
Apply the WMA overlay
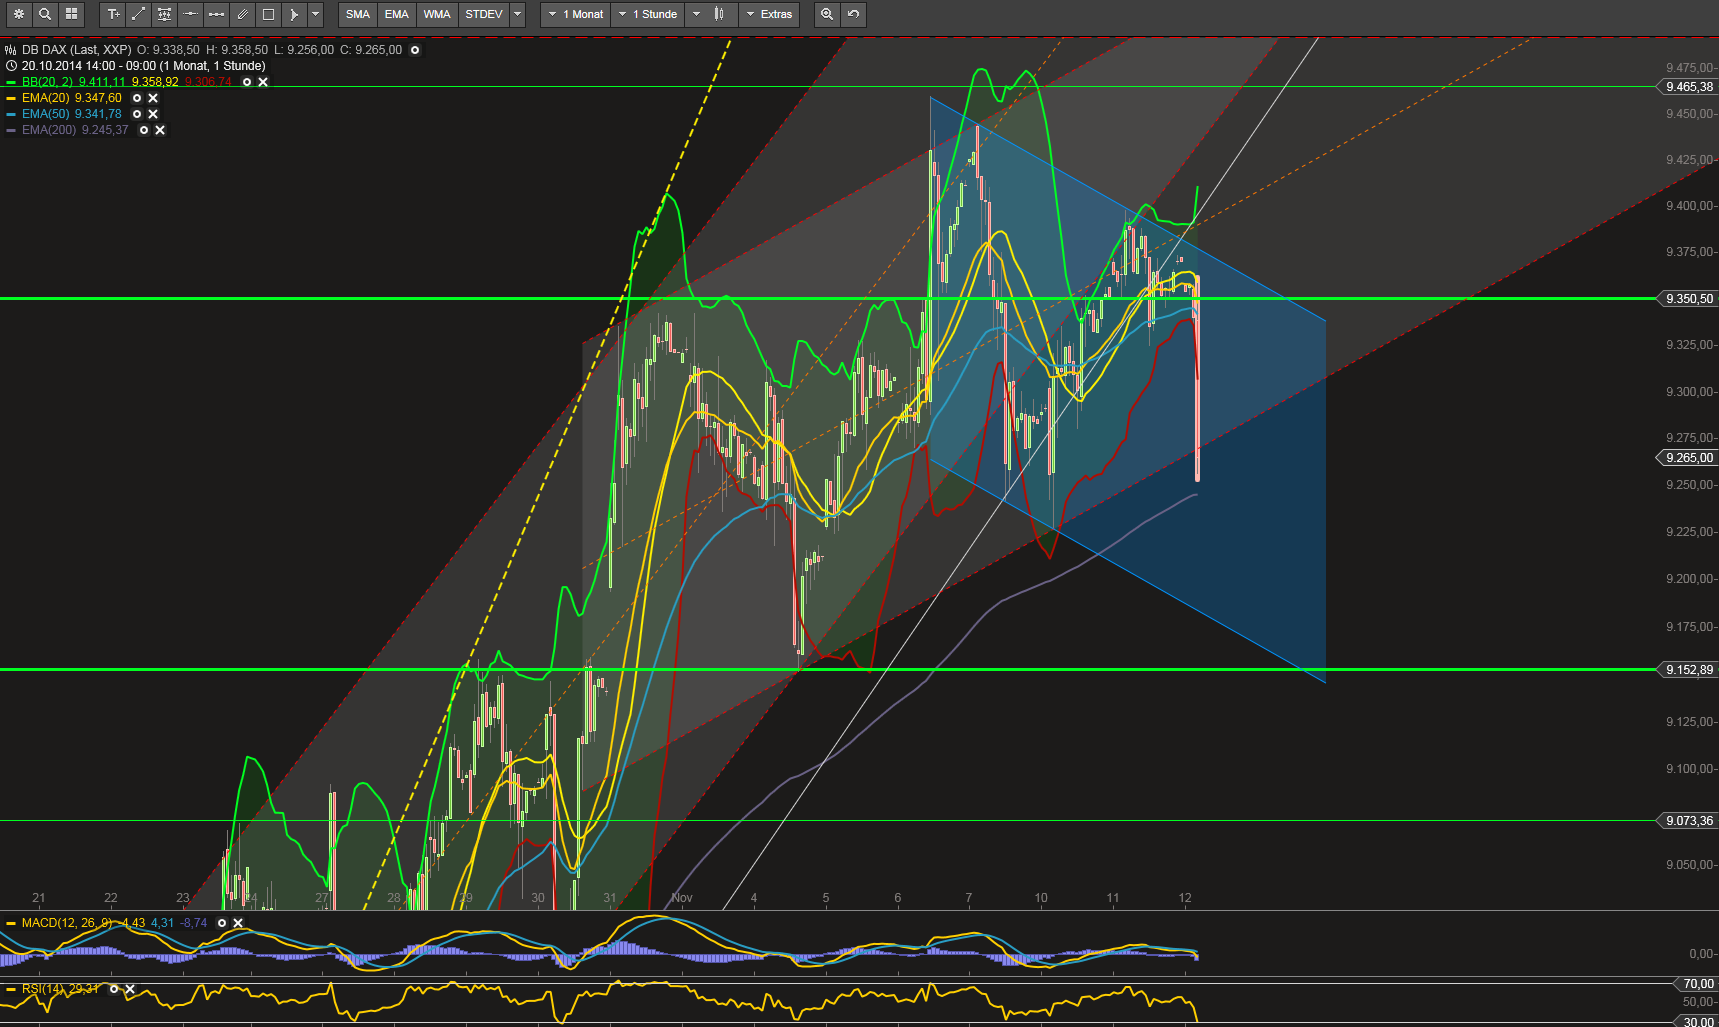click(436, 14)
